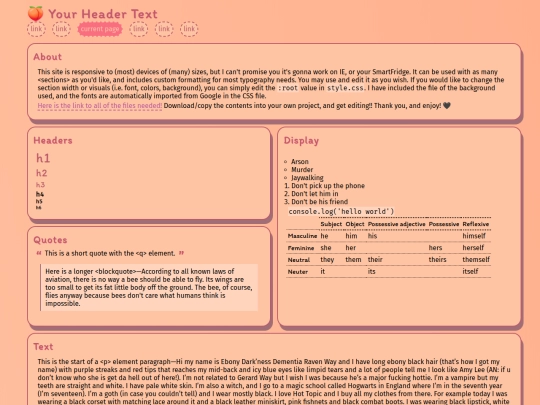Click the 'herself' table cell

(x=473, y=248)
